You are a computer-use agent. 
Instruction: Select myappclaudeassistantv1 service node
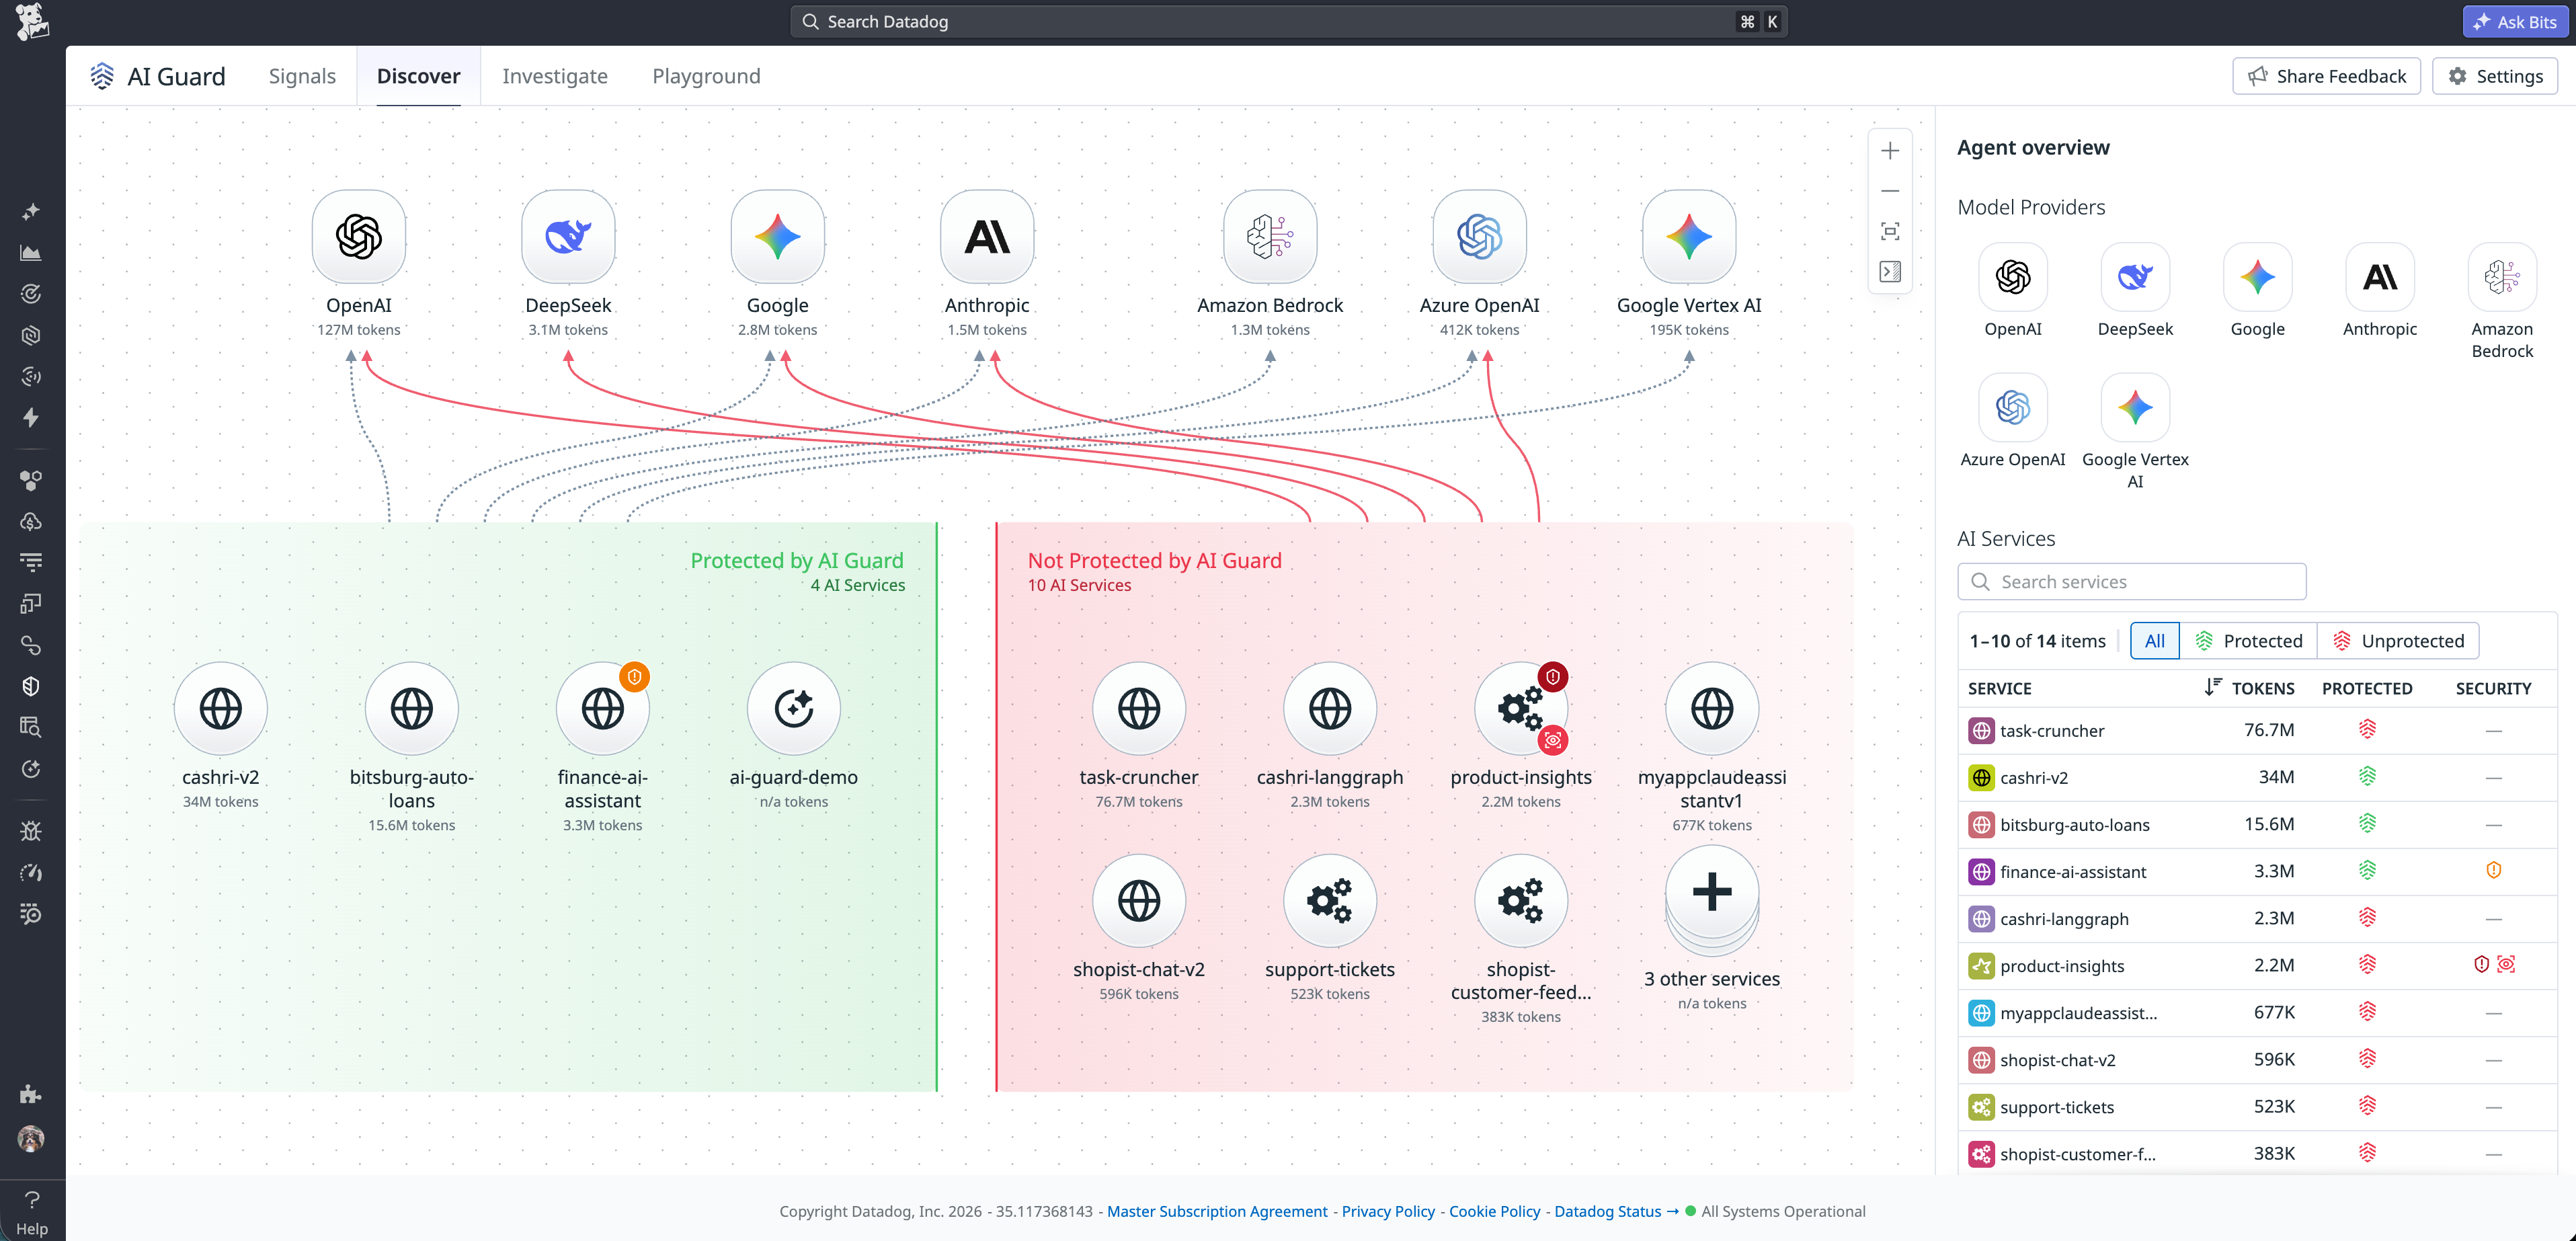1711,709
